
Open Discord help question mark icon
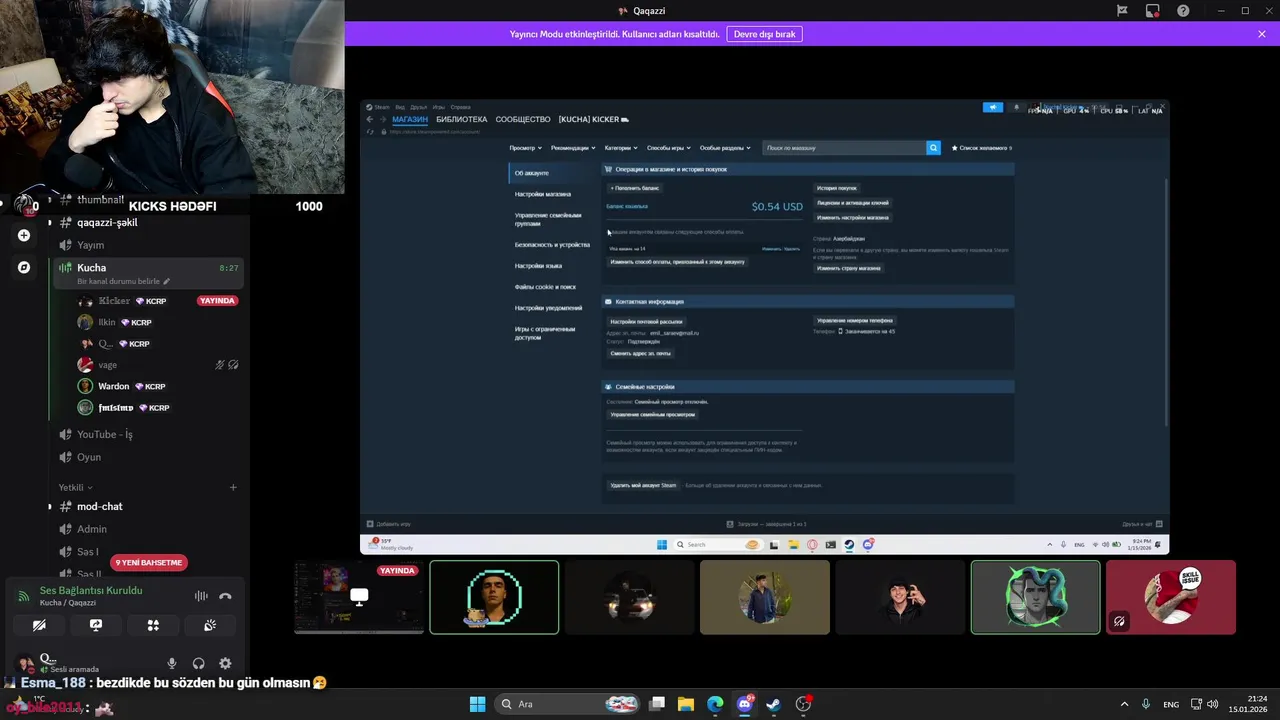click(x=1183, y=11)
